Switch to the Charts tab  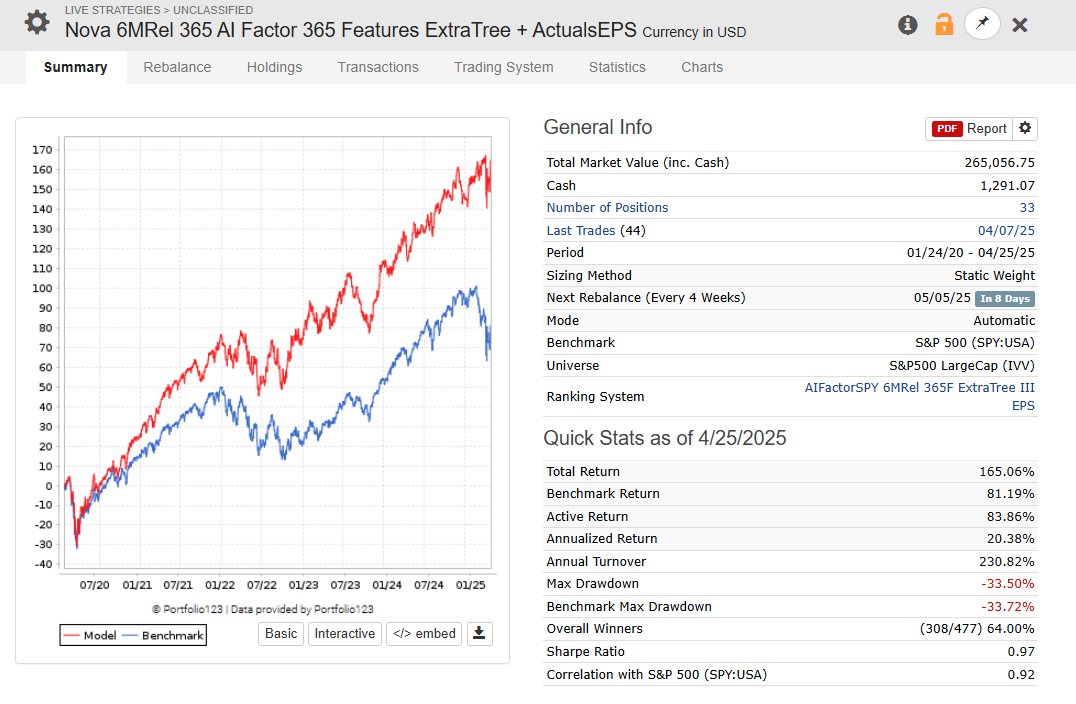pos(702,67)
